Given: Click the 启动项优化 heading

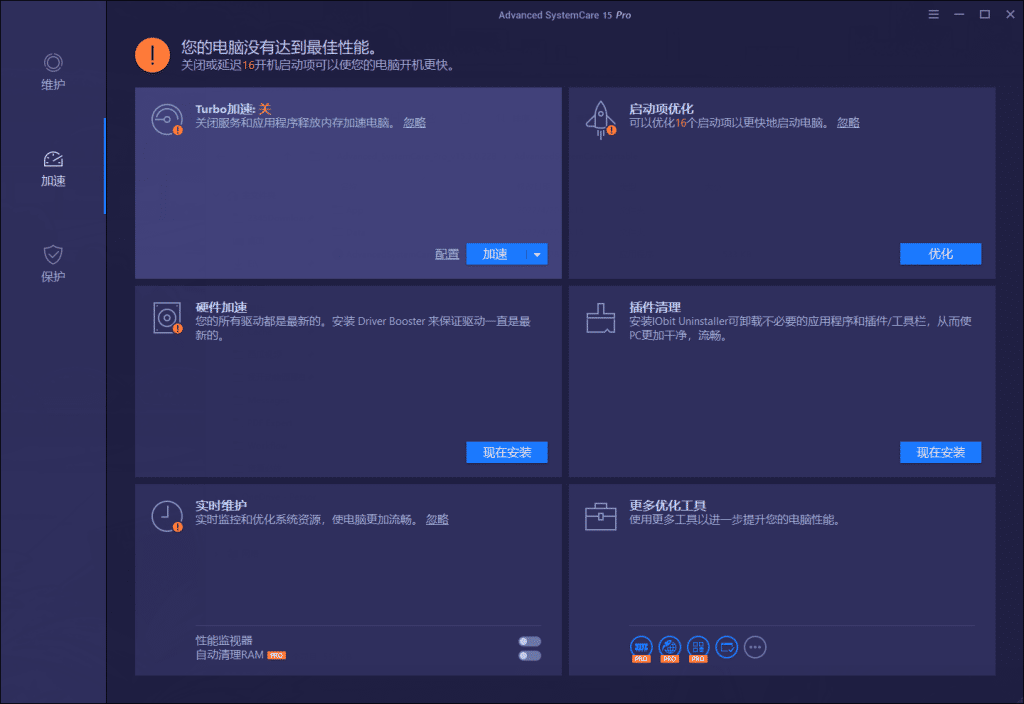Looking at the screenshot, I should 661,108.
